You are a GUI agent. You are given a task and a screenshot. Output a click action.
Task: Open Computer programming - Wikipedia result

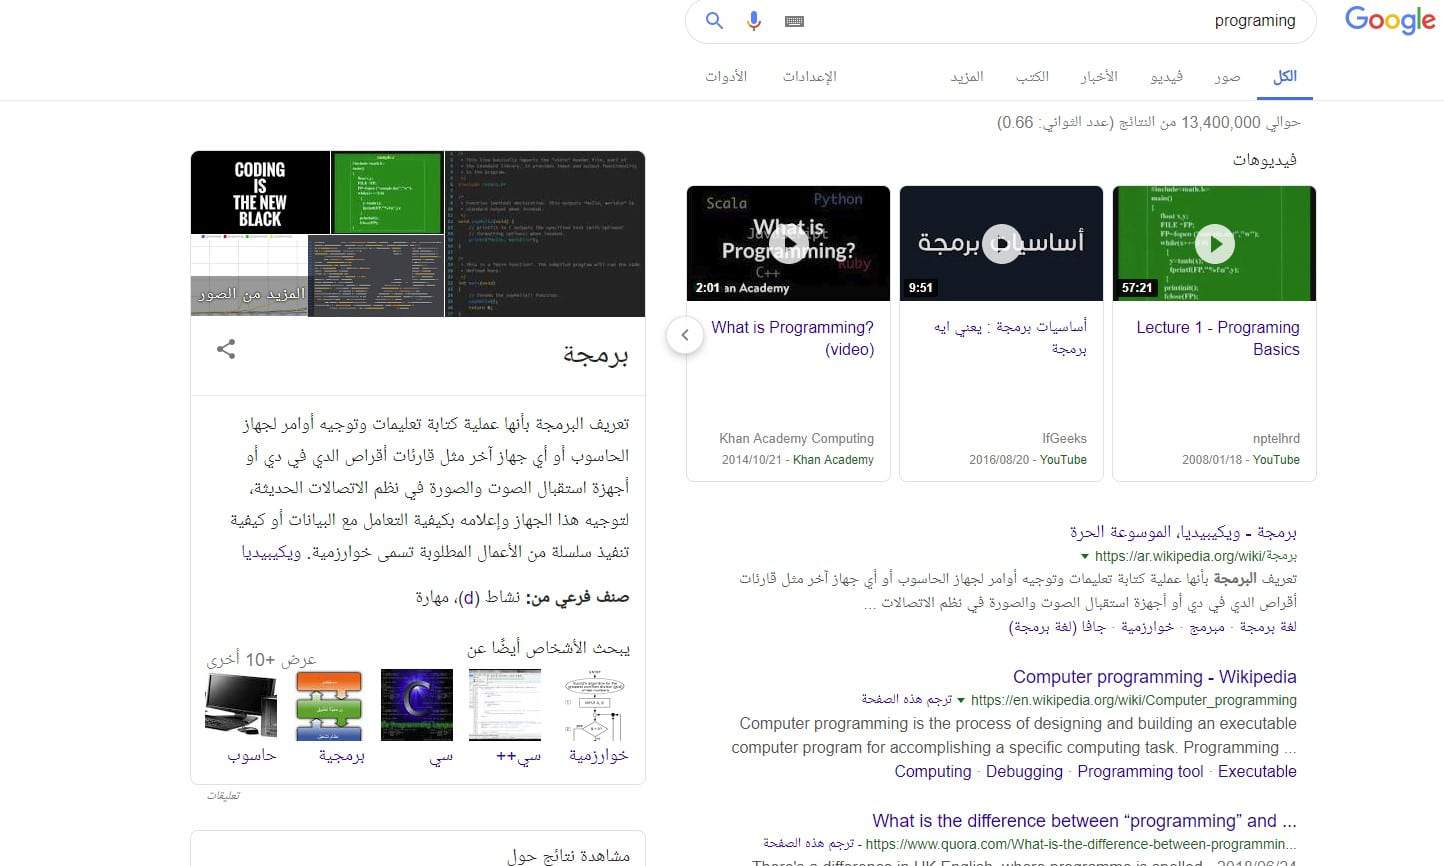[1154, 677]
